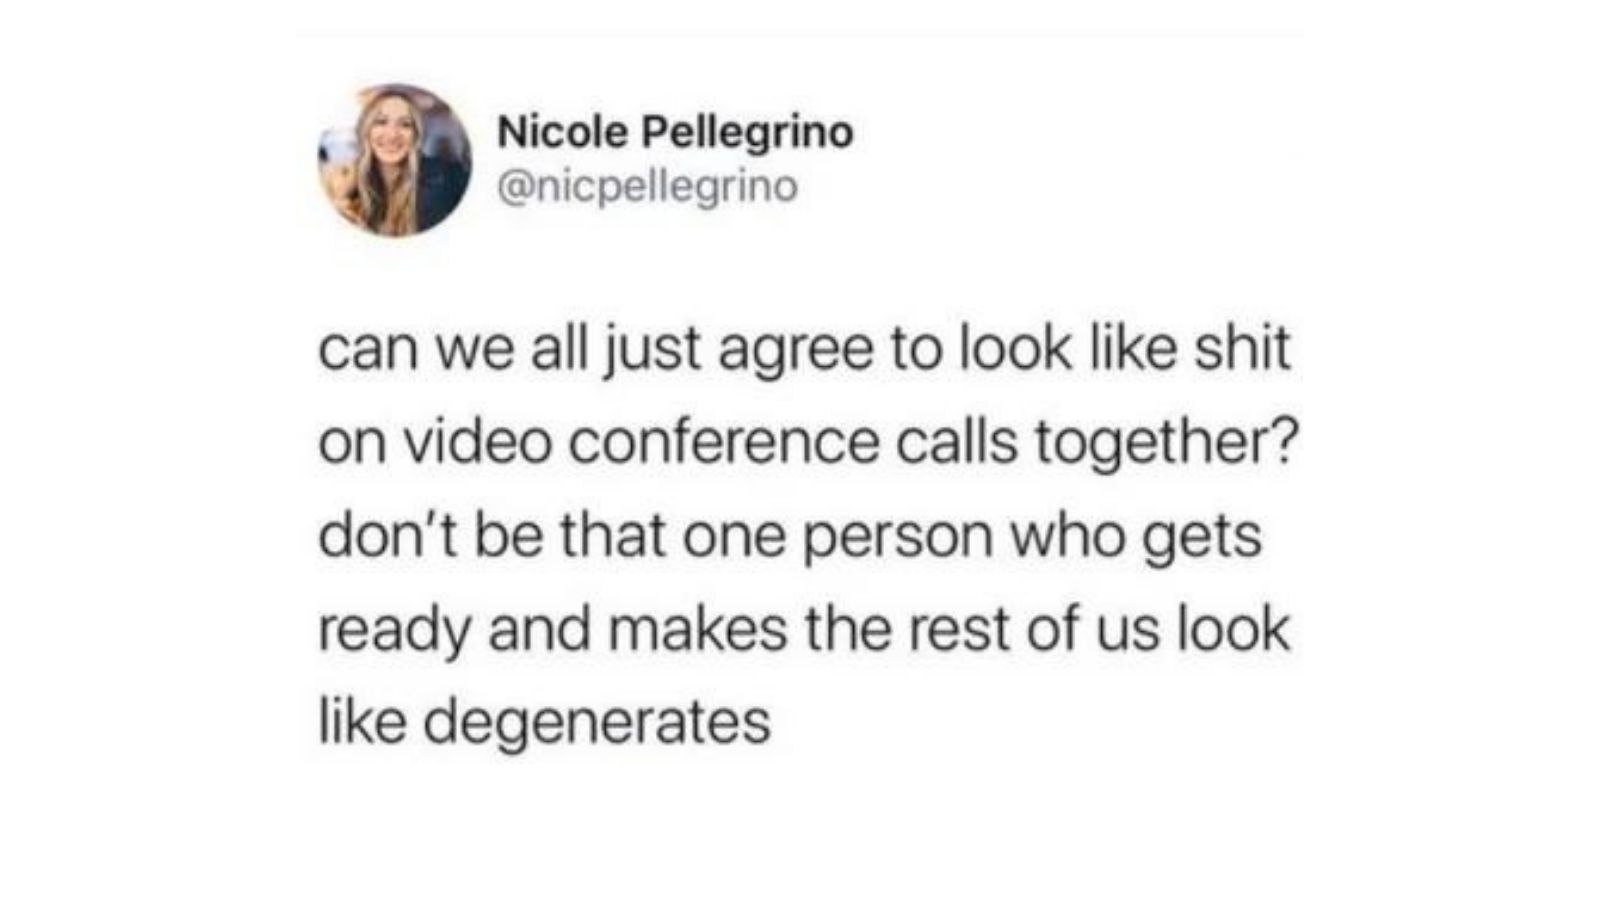Click the display name Nicole Pellegrino
This screenshot has height=900, width=1600.
(x=675, y=132)
